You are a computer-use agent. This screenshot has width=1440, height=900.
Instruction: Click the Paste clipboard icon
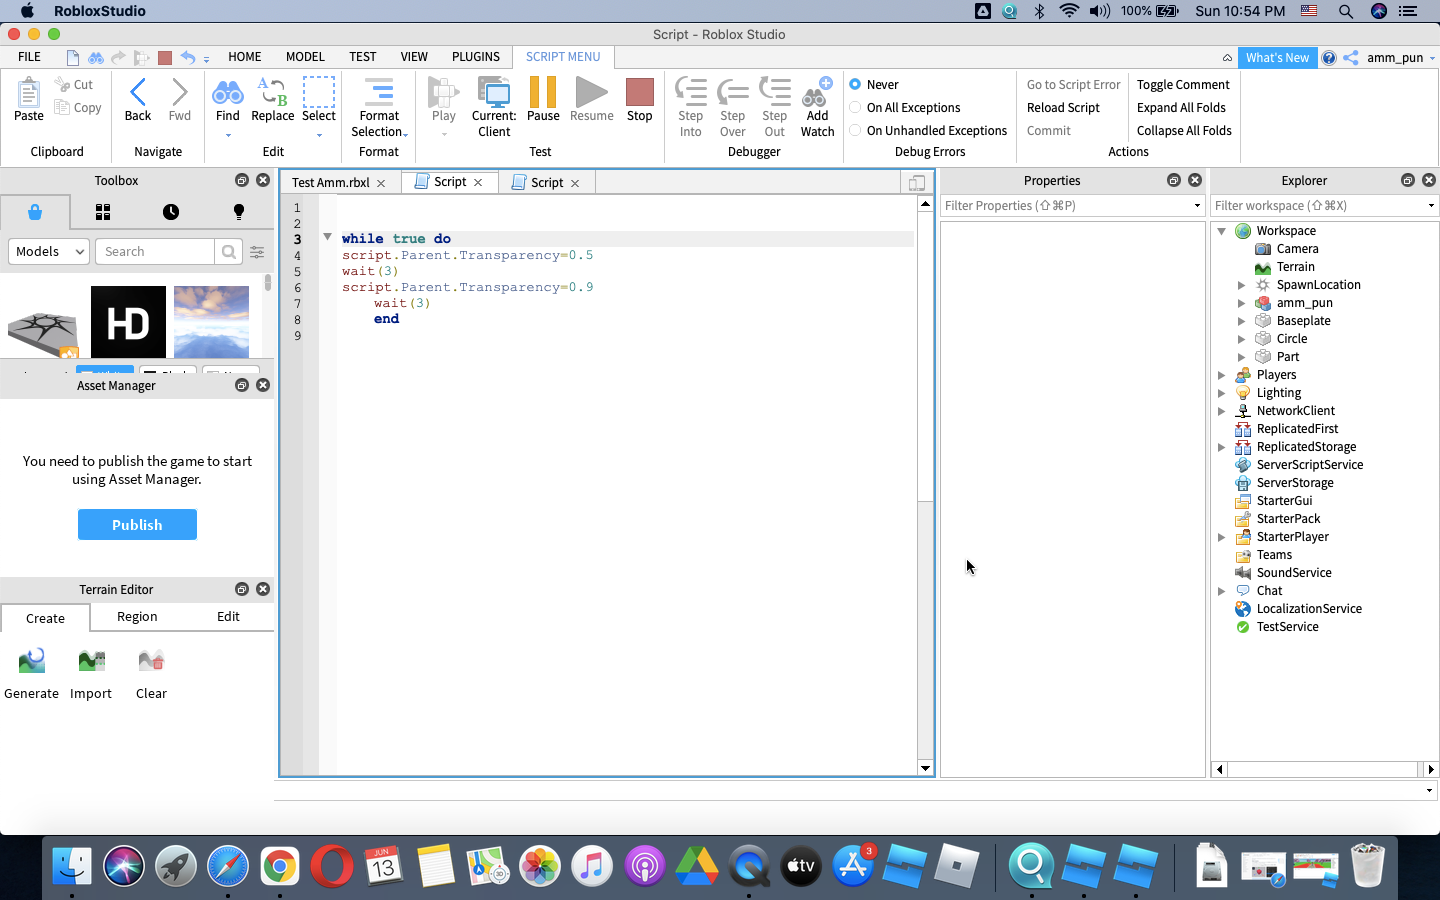(x=29, y=93)
